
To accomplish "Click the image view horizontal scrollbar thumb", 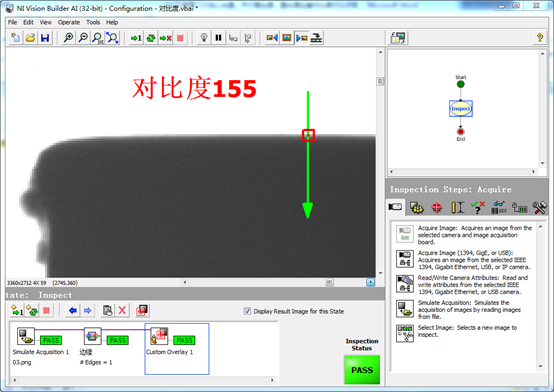I will 329,282.
